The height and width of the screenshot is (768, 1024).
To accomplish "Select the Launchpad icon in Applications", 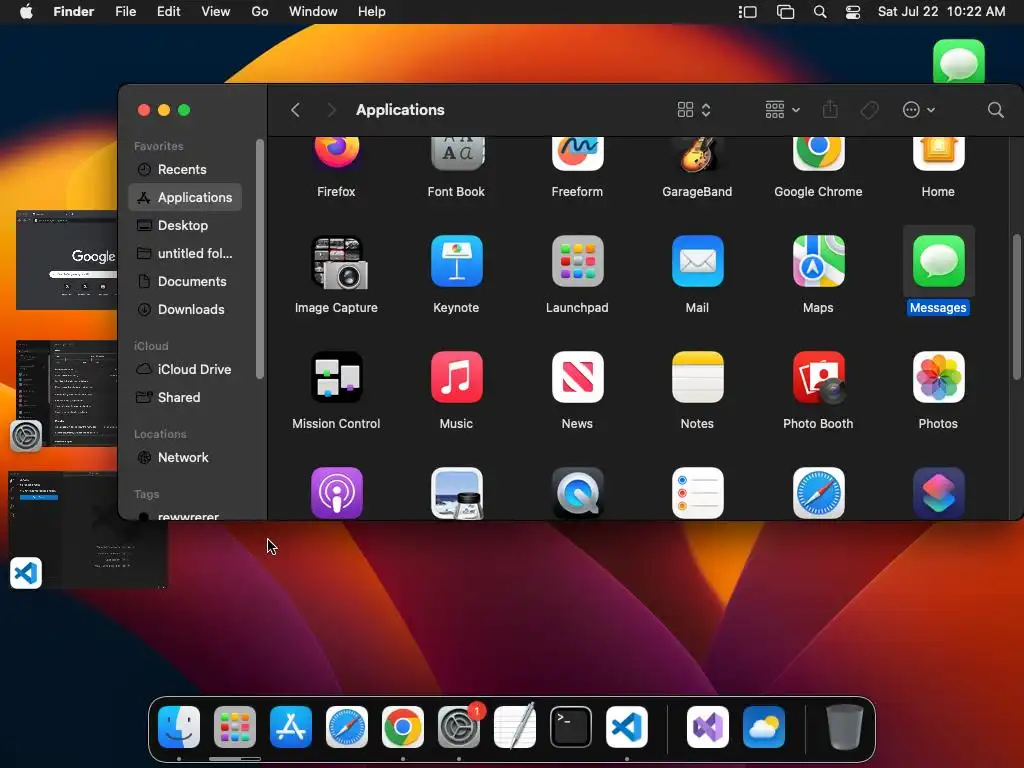I will coord(577,261).
